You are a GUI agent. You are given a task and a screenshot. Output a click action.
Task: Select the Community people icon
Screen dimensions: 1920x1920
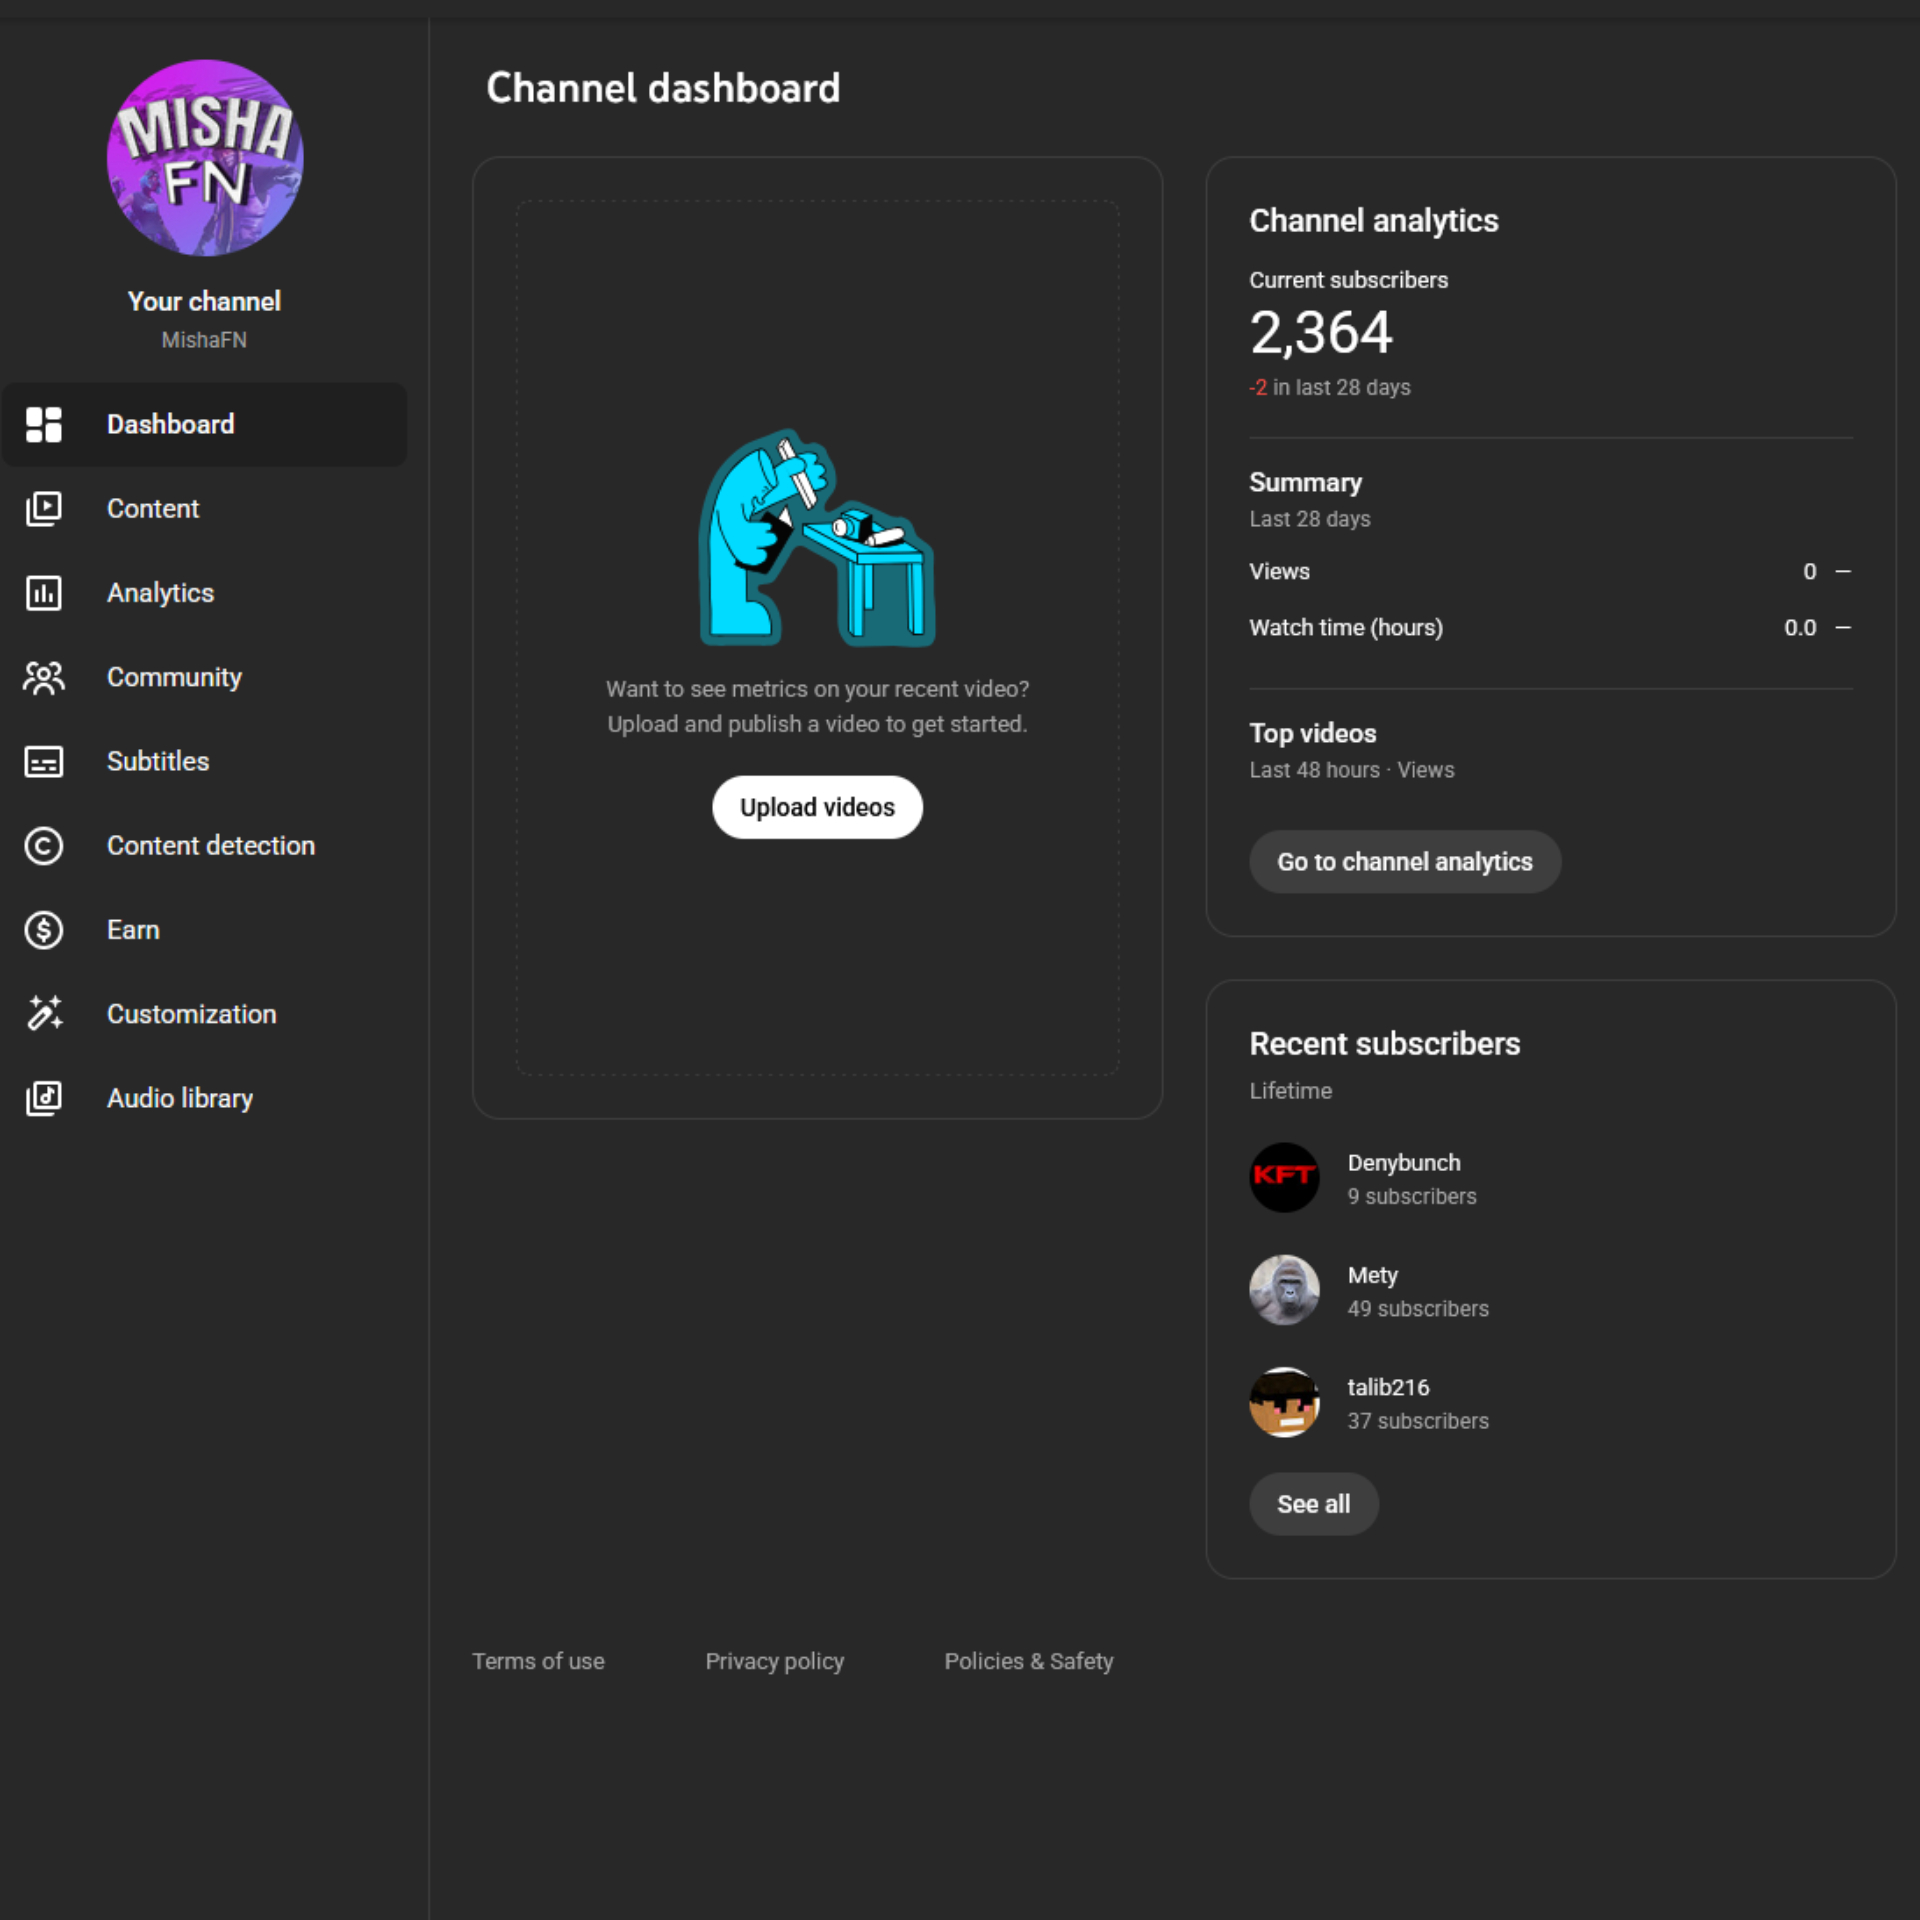tap(43, 678)
